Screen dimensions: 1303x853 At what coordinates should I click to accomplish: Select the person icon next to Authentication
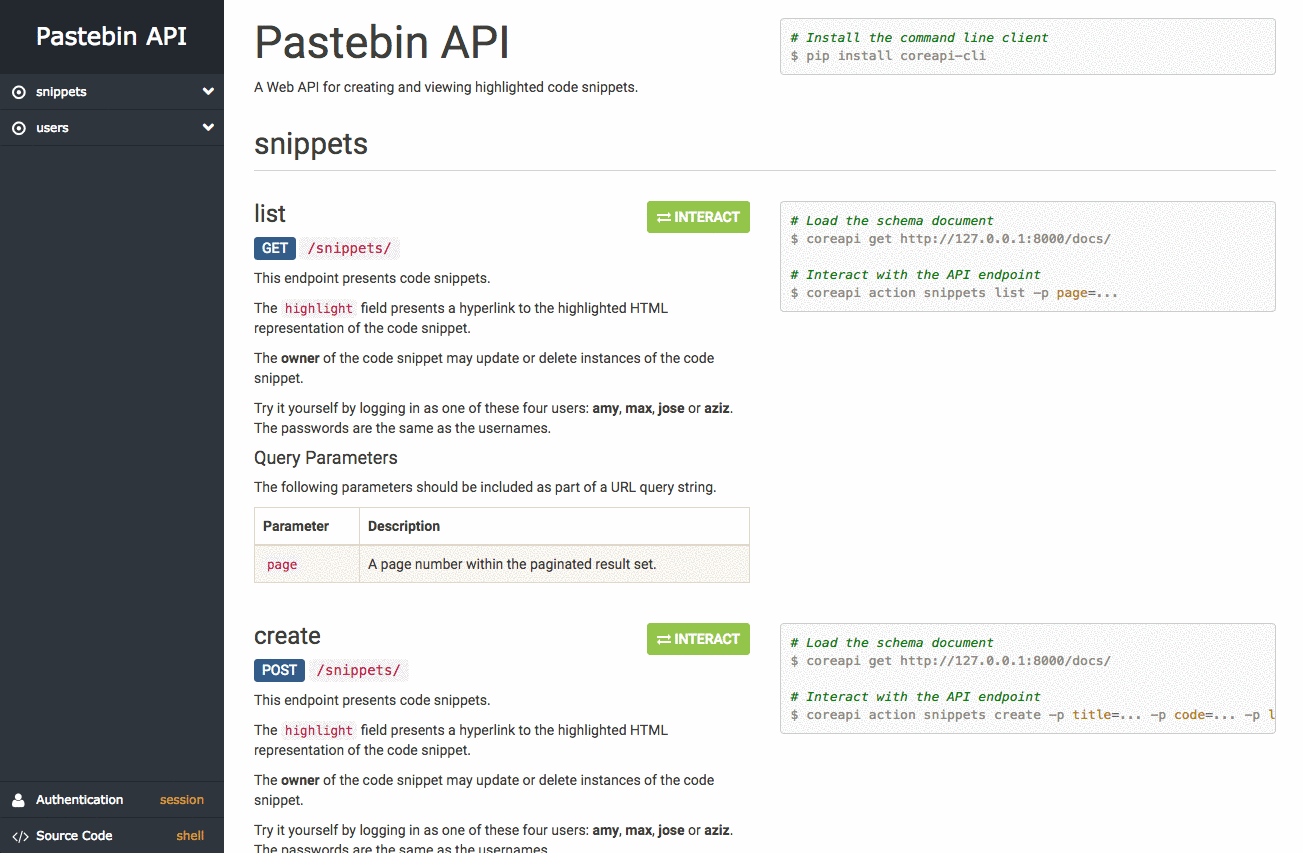point(18,799)
